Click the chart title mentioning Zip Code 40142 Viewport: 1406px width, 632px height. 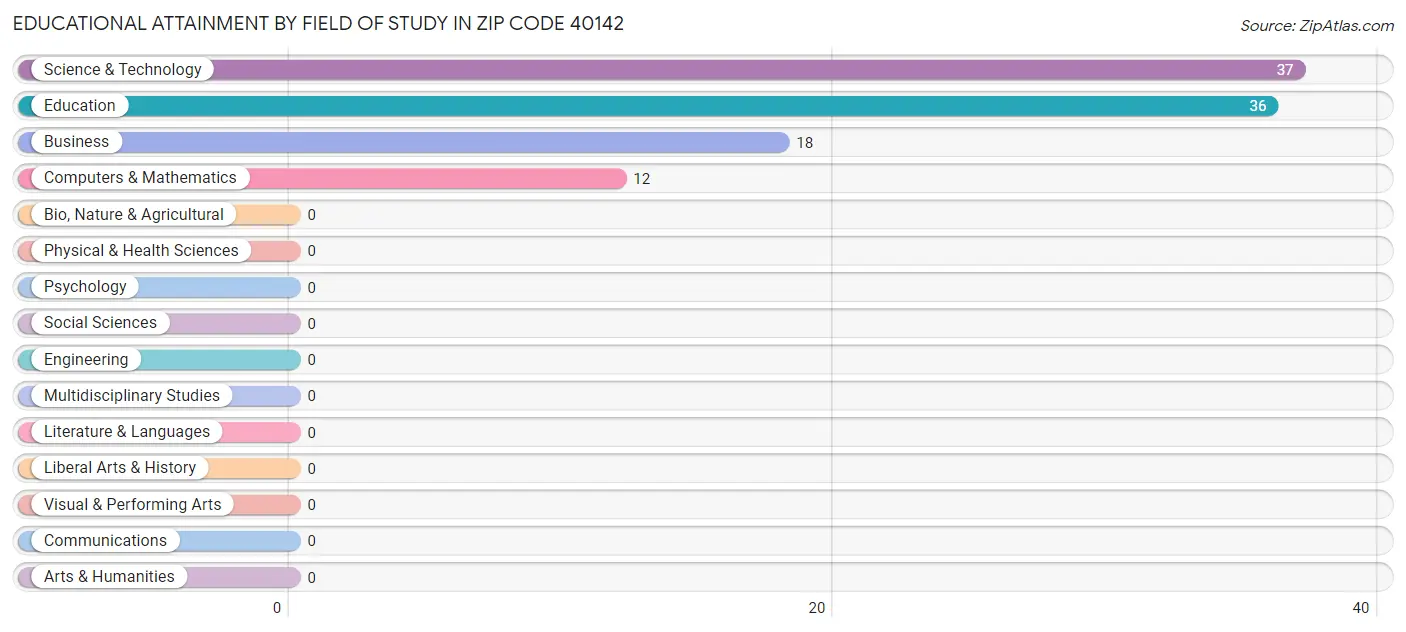pos(318,24)
